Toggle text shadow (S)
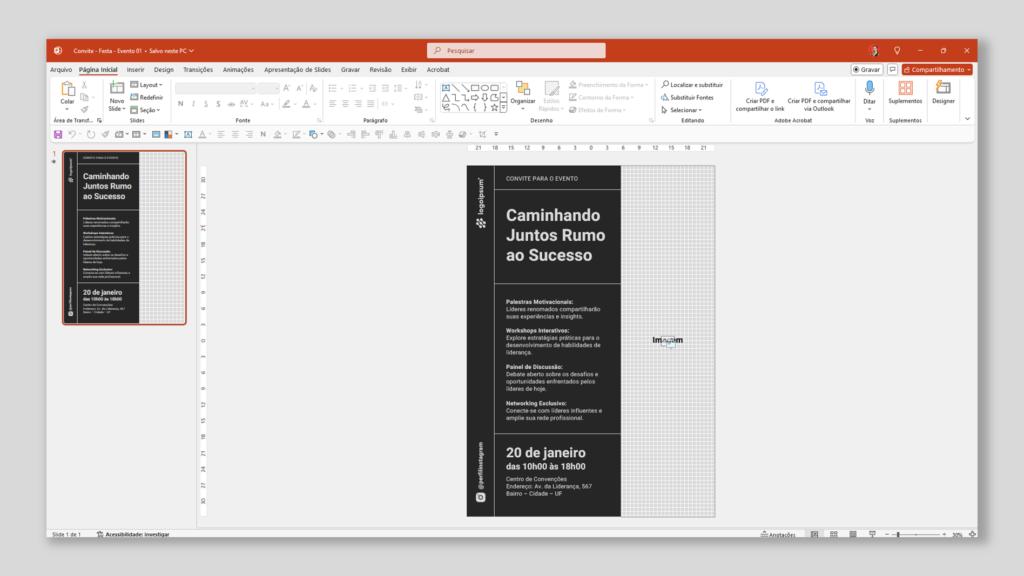1024x576 pixels. [x=218, y=104]
